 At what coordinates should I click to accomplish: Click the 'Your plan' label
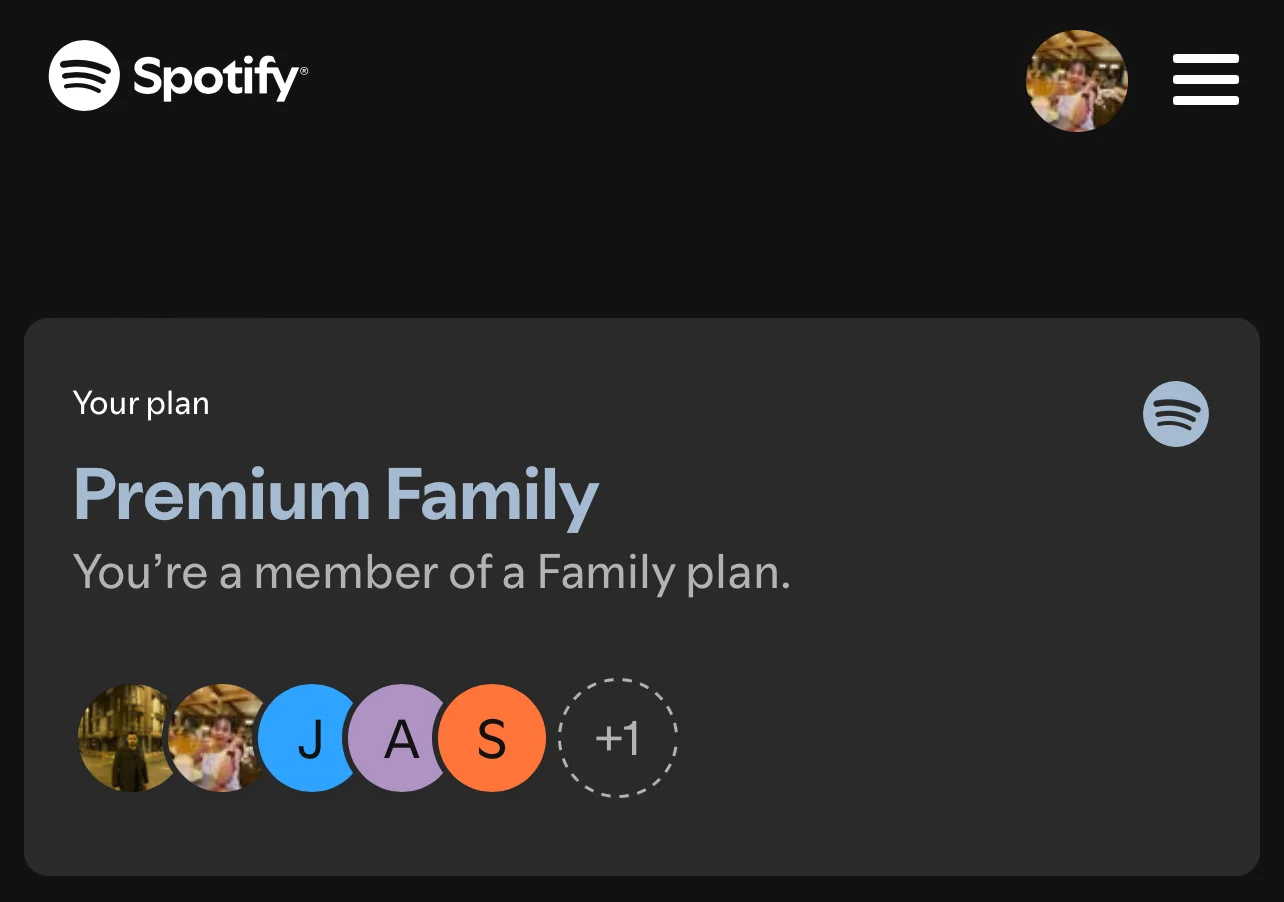coord(141,404)
